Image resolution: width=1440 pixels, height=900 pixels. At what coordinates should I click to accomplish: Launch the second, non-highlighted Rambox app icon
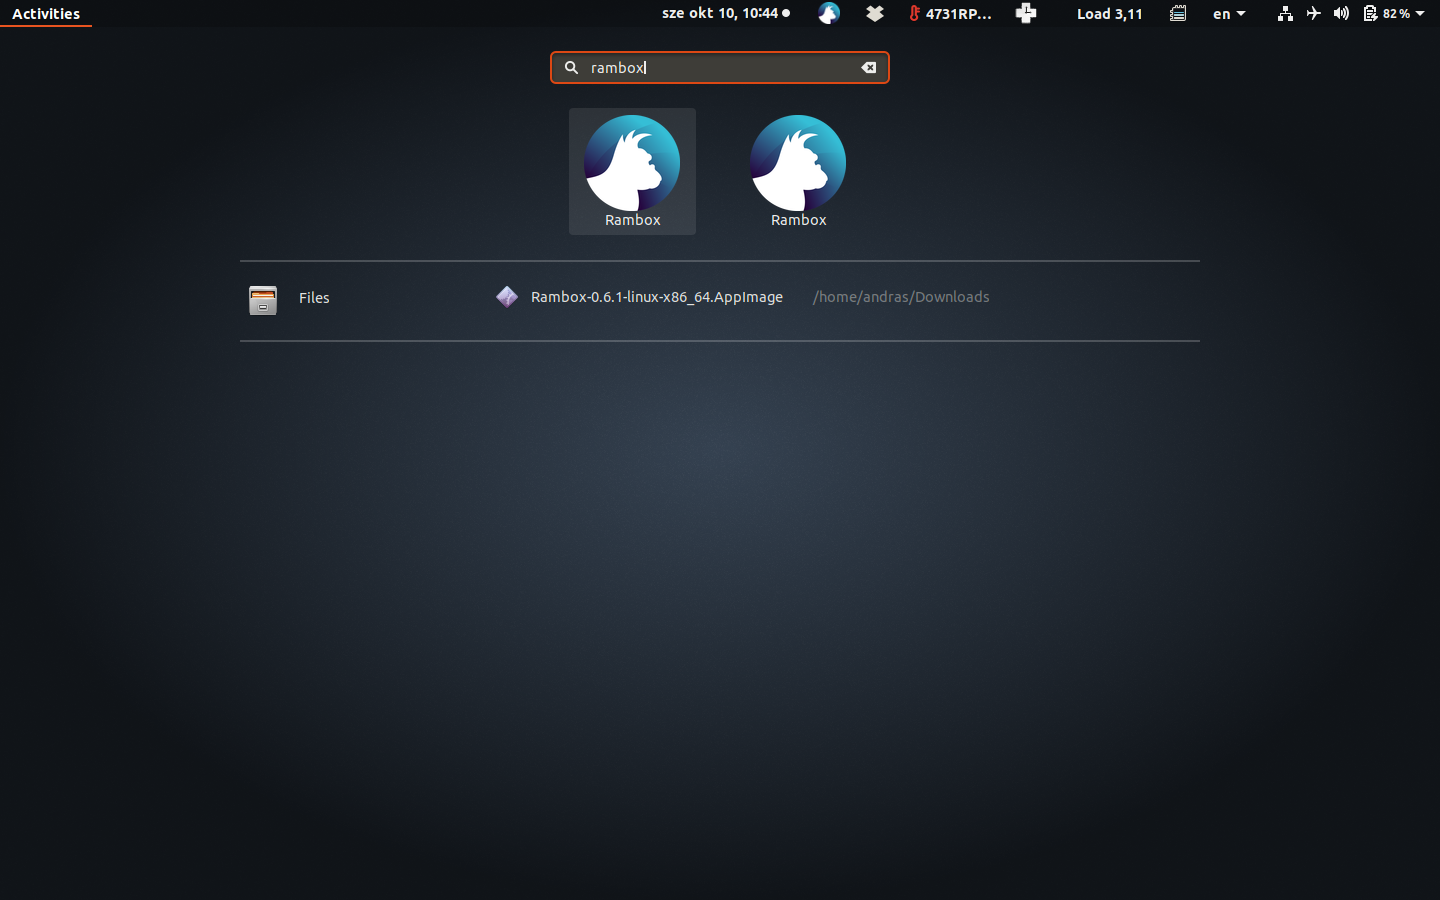click(x=798, y=171)
